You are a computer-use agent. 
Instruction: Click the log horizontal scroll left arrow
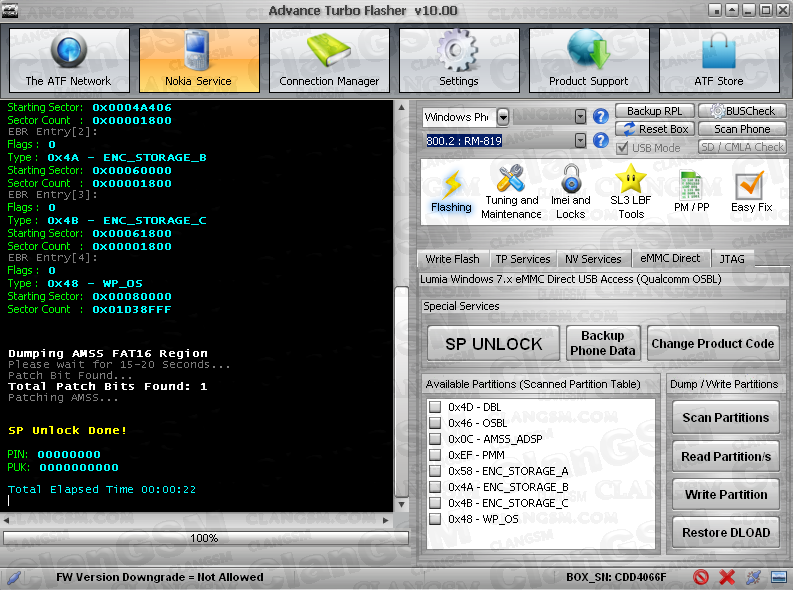click(x=6, y=520)
